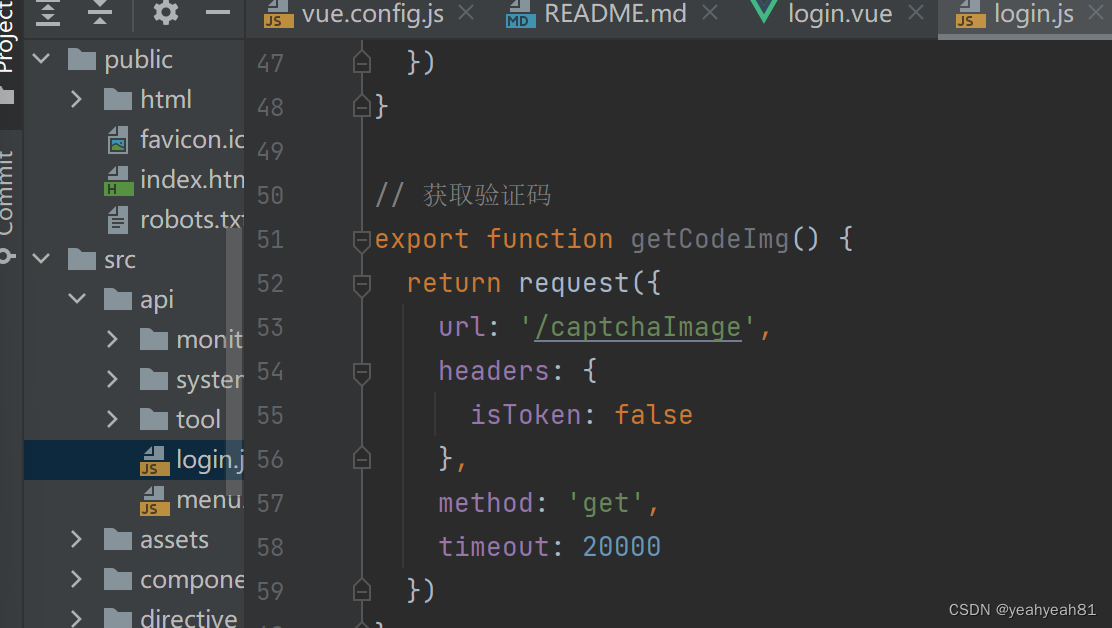The image size is (1112, 628).
Task: Click the folder icon of system
Action: (154, 380)
